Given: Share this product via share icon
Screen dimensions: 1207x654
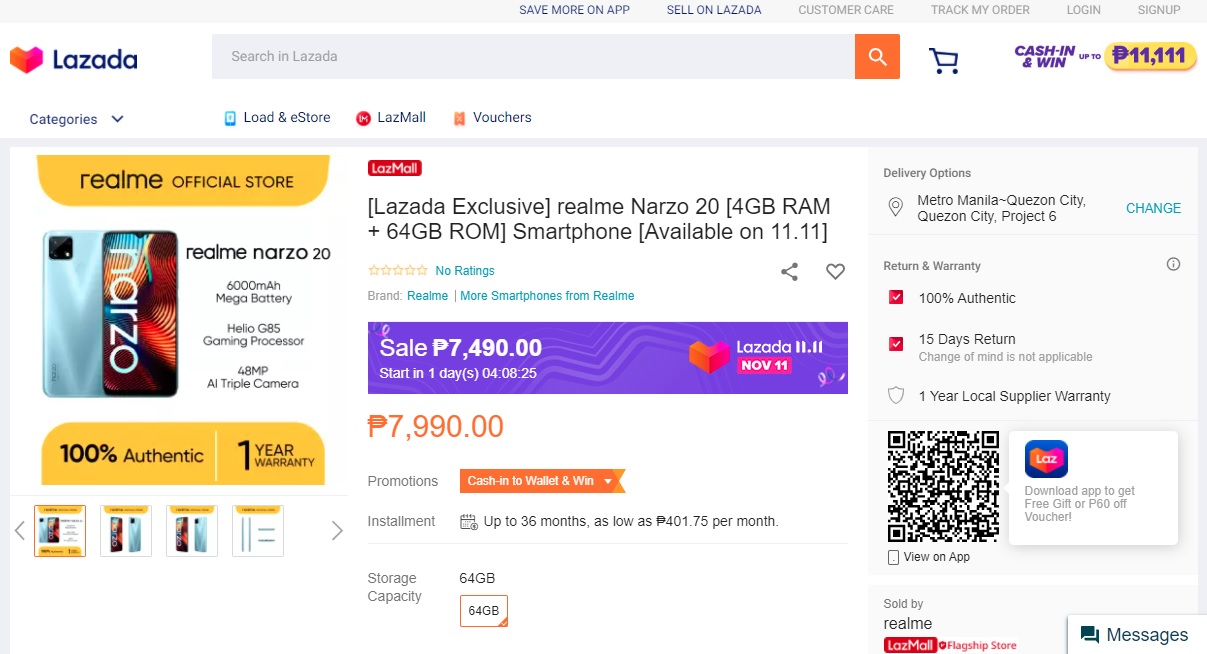Looking at the screenshot, I should click(x=789, y=271).
